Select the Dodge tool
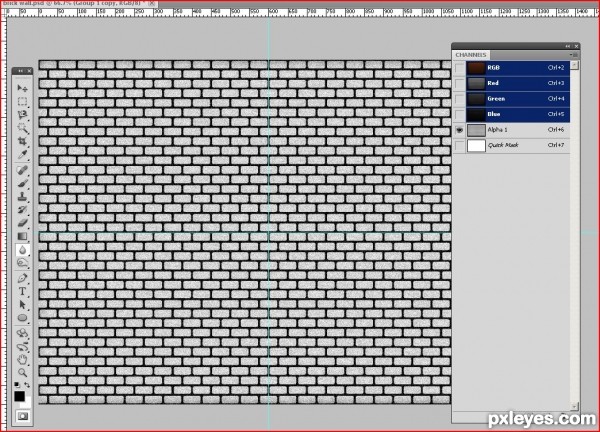The image size is (600, 432). click(x=22, y=263)
